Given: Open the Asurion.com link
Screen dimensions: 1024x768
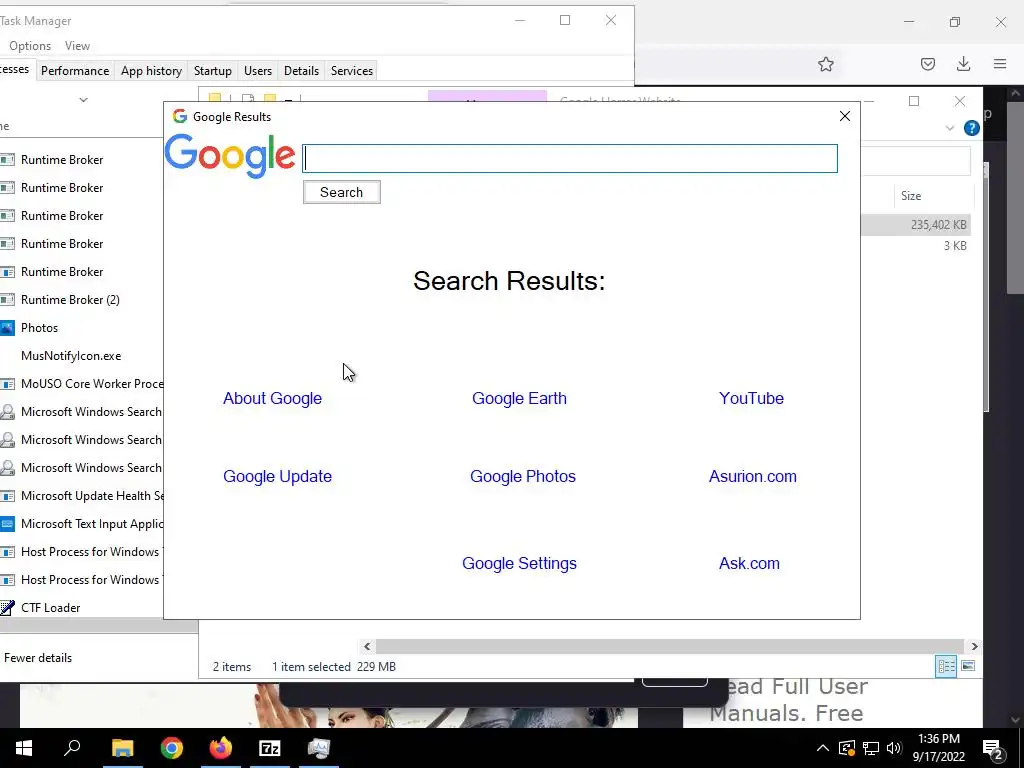Looking at the screenshot, I should 752,477.
